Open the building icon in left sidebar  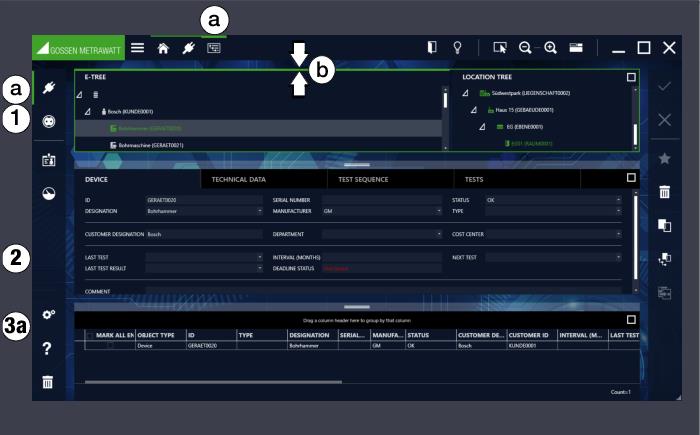pyautogui.click(x=49, y=160)
